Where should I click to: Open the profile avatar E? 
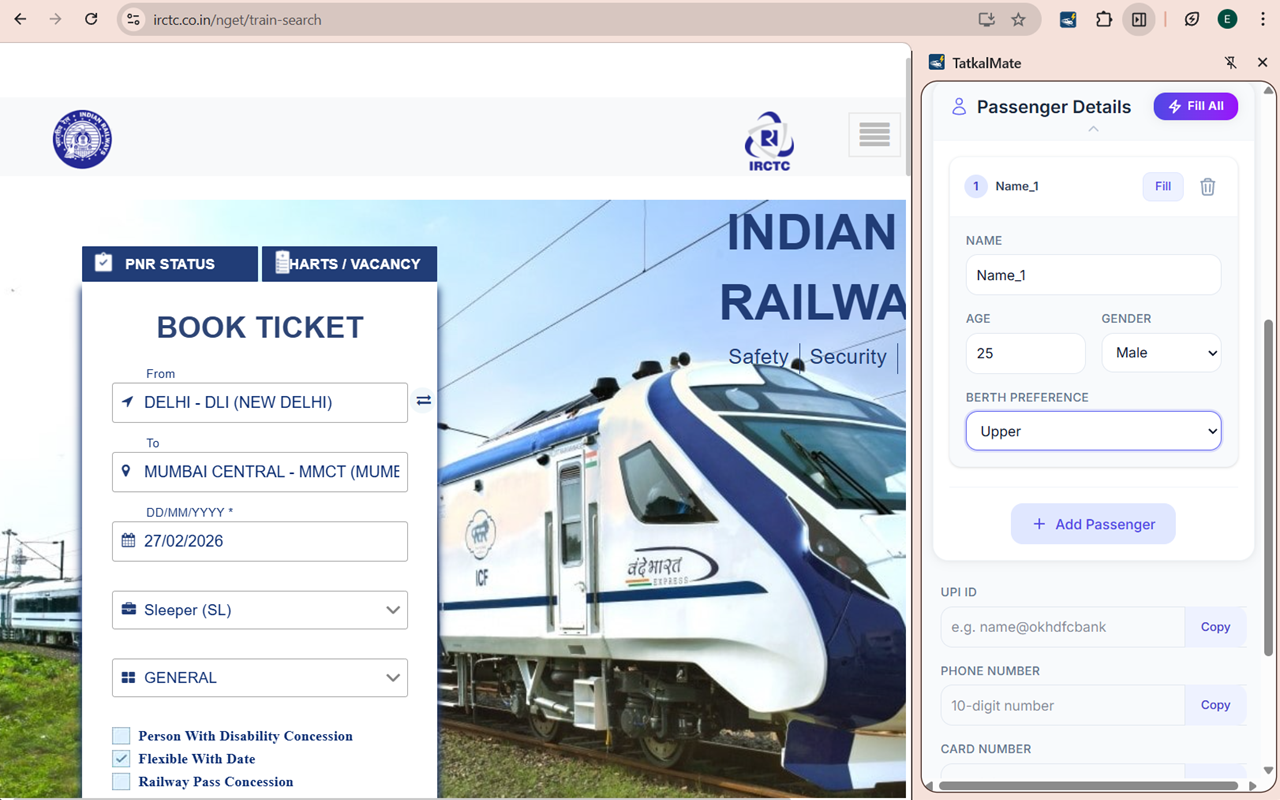1227,19
